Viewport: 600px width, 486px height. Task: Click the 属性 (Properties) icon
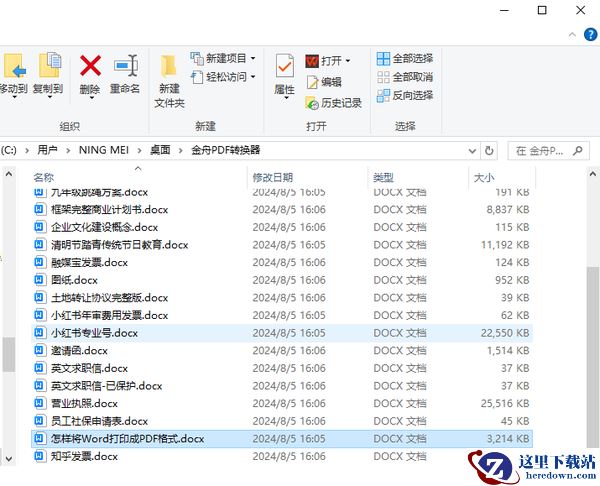[285, 66]
